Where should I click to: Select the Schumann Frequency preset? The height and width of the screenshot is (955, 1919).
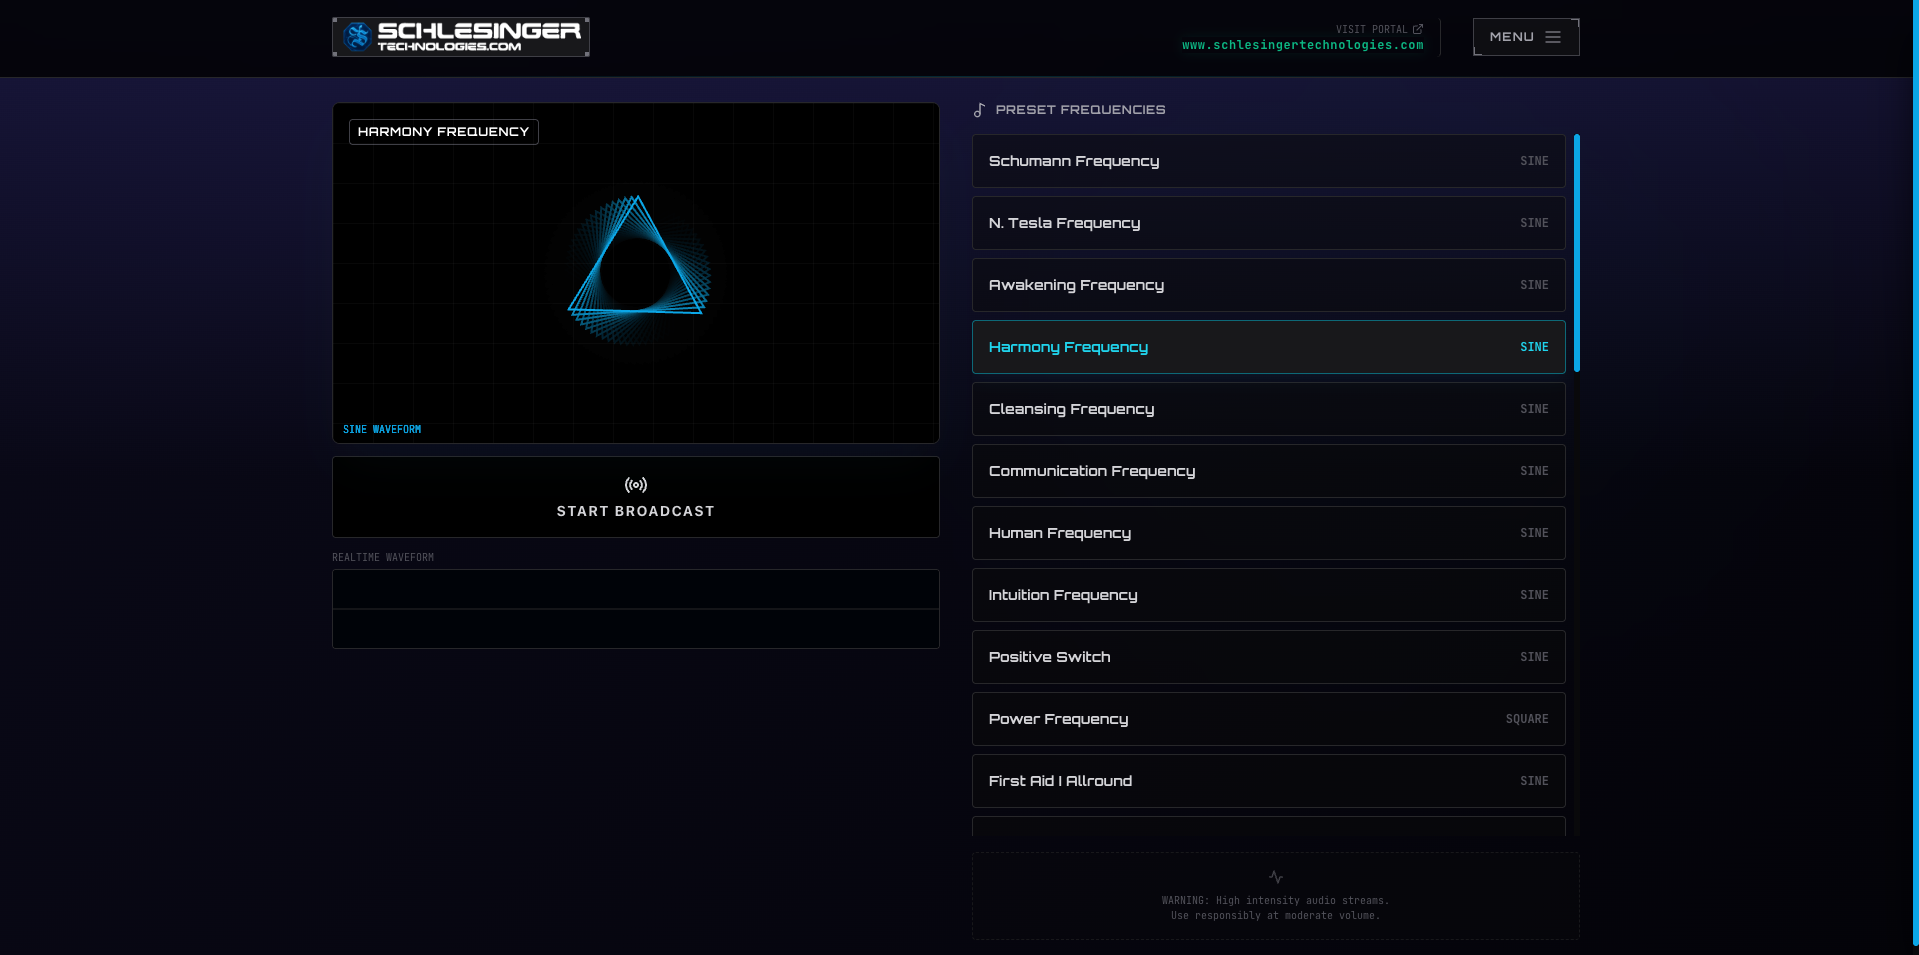(1268, 161)
